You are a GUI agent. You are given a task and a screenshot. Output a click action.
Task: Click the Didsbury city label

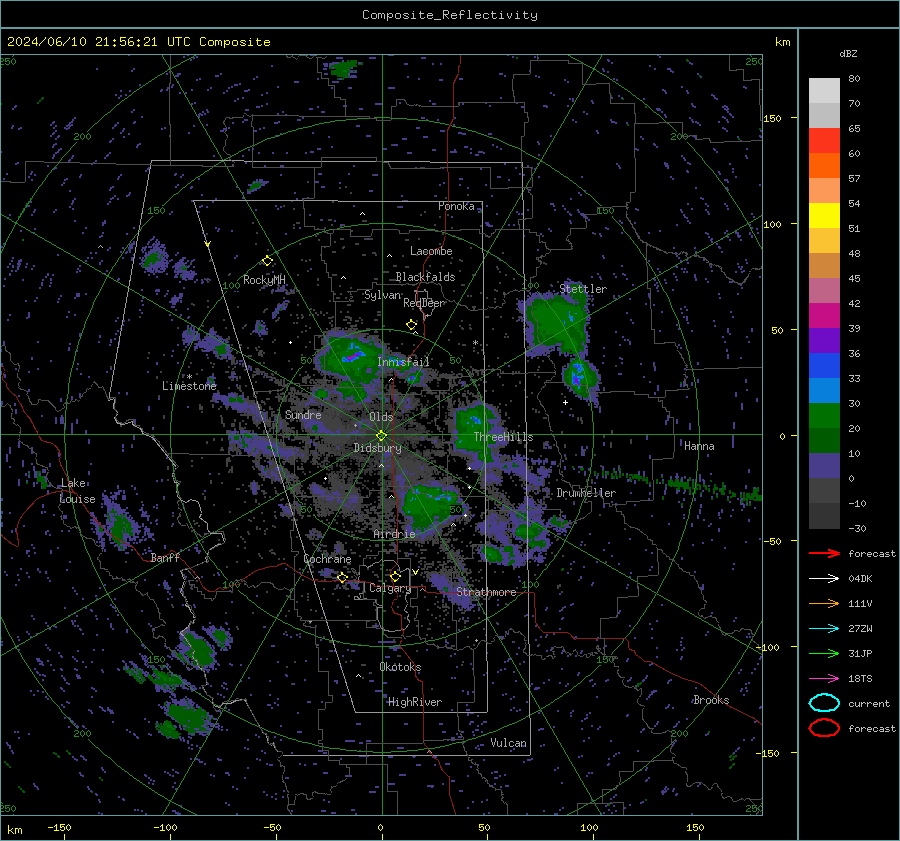click(x=378, y=448)
